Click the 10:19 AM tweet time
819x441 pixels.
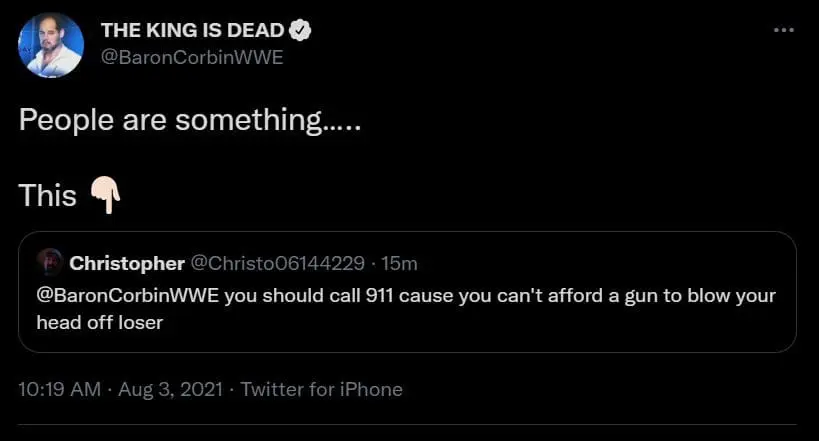[60, 389]
